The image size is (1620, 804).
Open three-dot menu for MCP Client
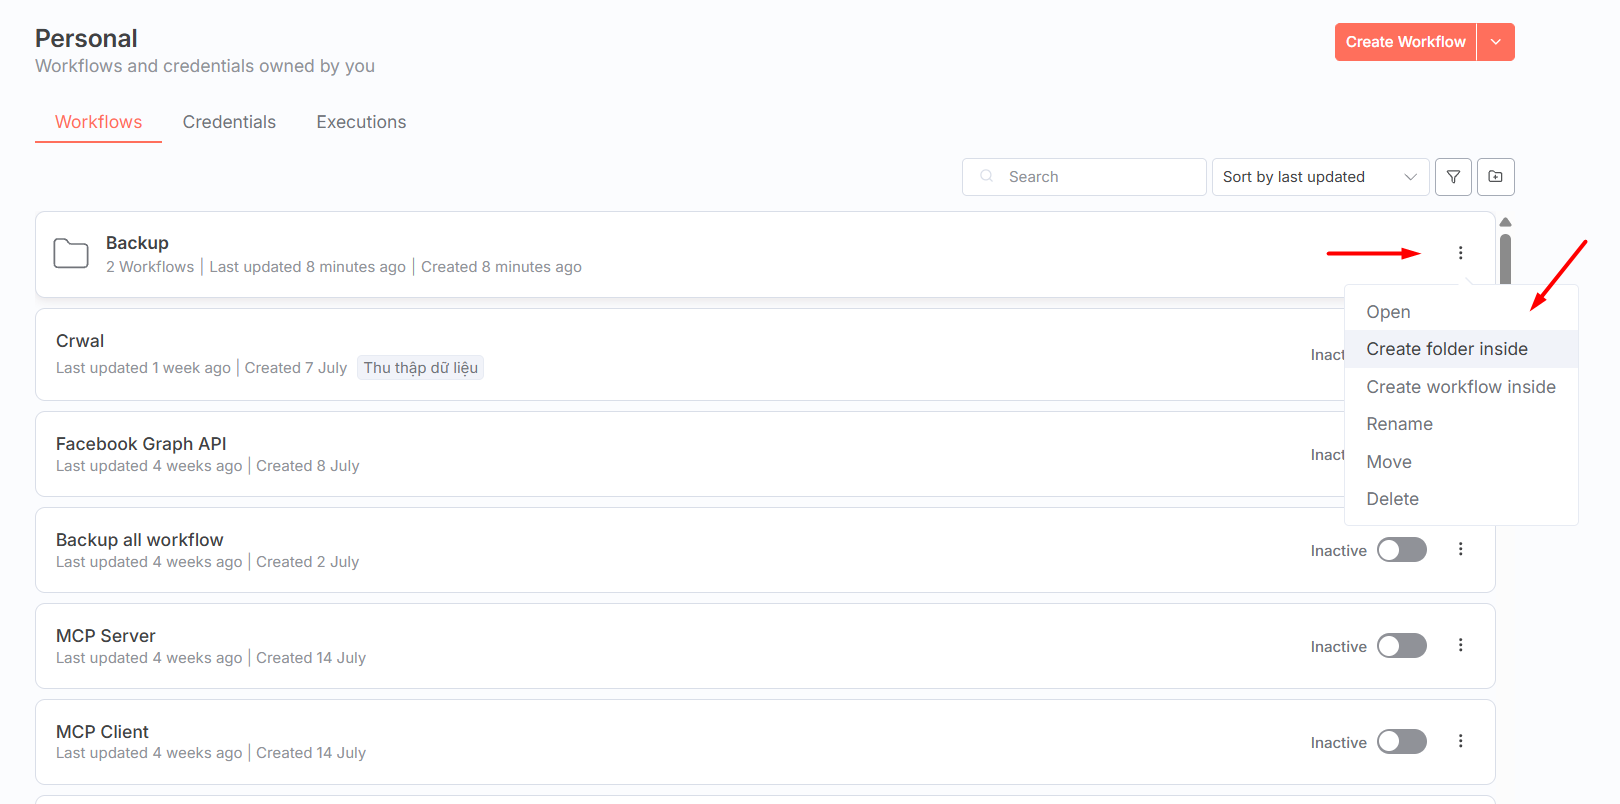point(1460,741)
